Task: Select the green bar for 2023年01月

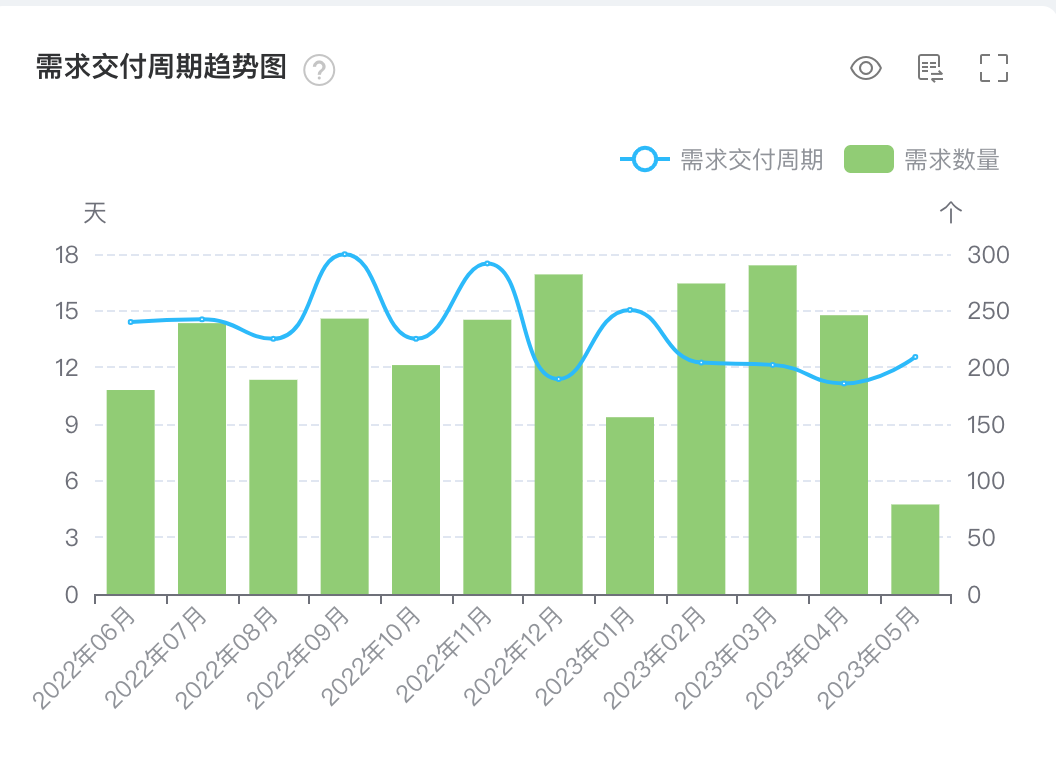Action: coord(630,506)
